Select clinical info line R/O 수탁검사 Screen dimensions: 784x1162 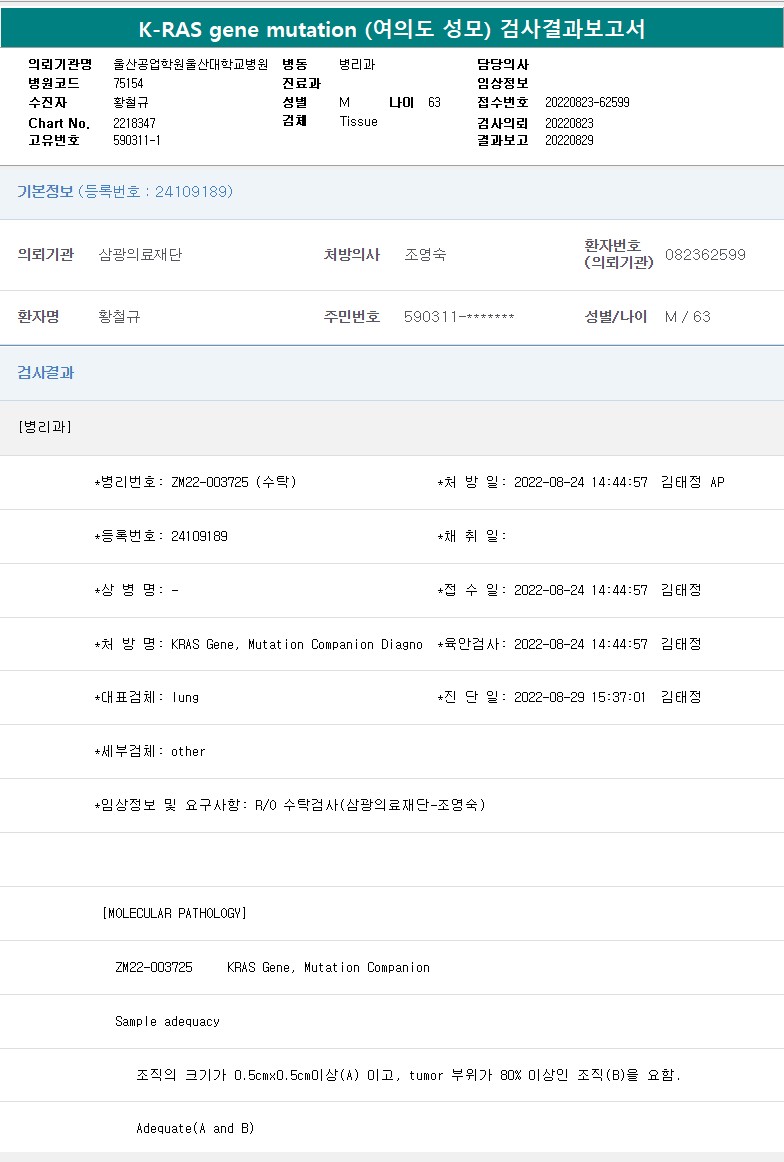coord(370,805)
